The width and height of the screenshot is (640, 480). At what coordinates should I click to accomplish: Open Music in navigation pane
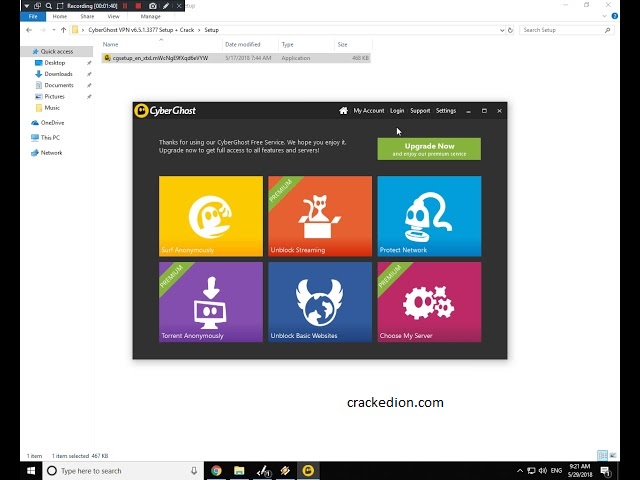tap(52, 108)
